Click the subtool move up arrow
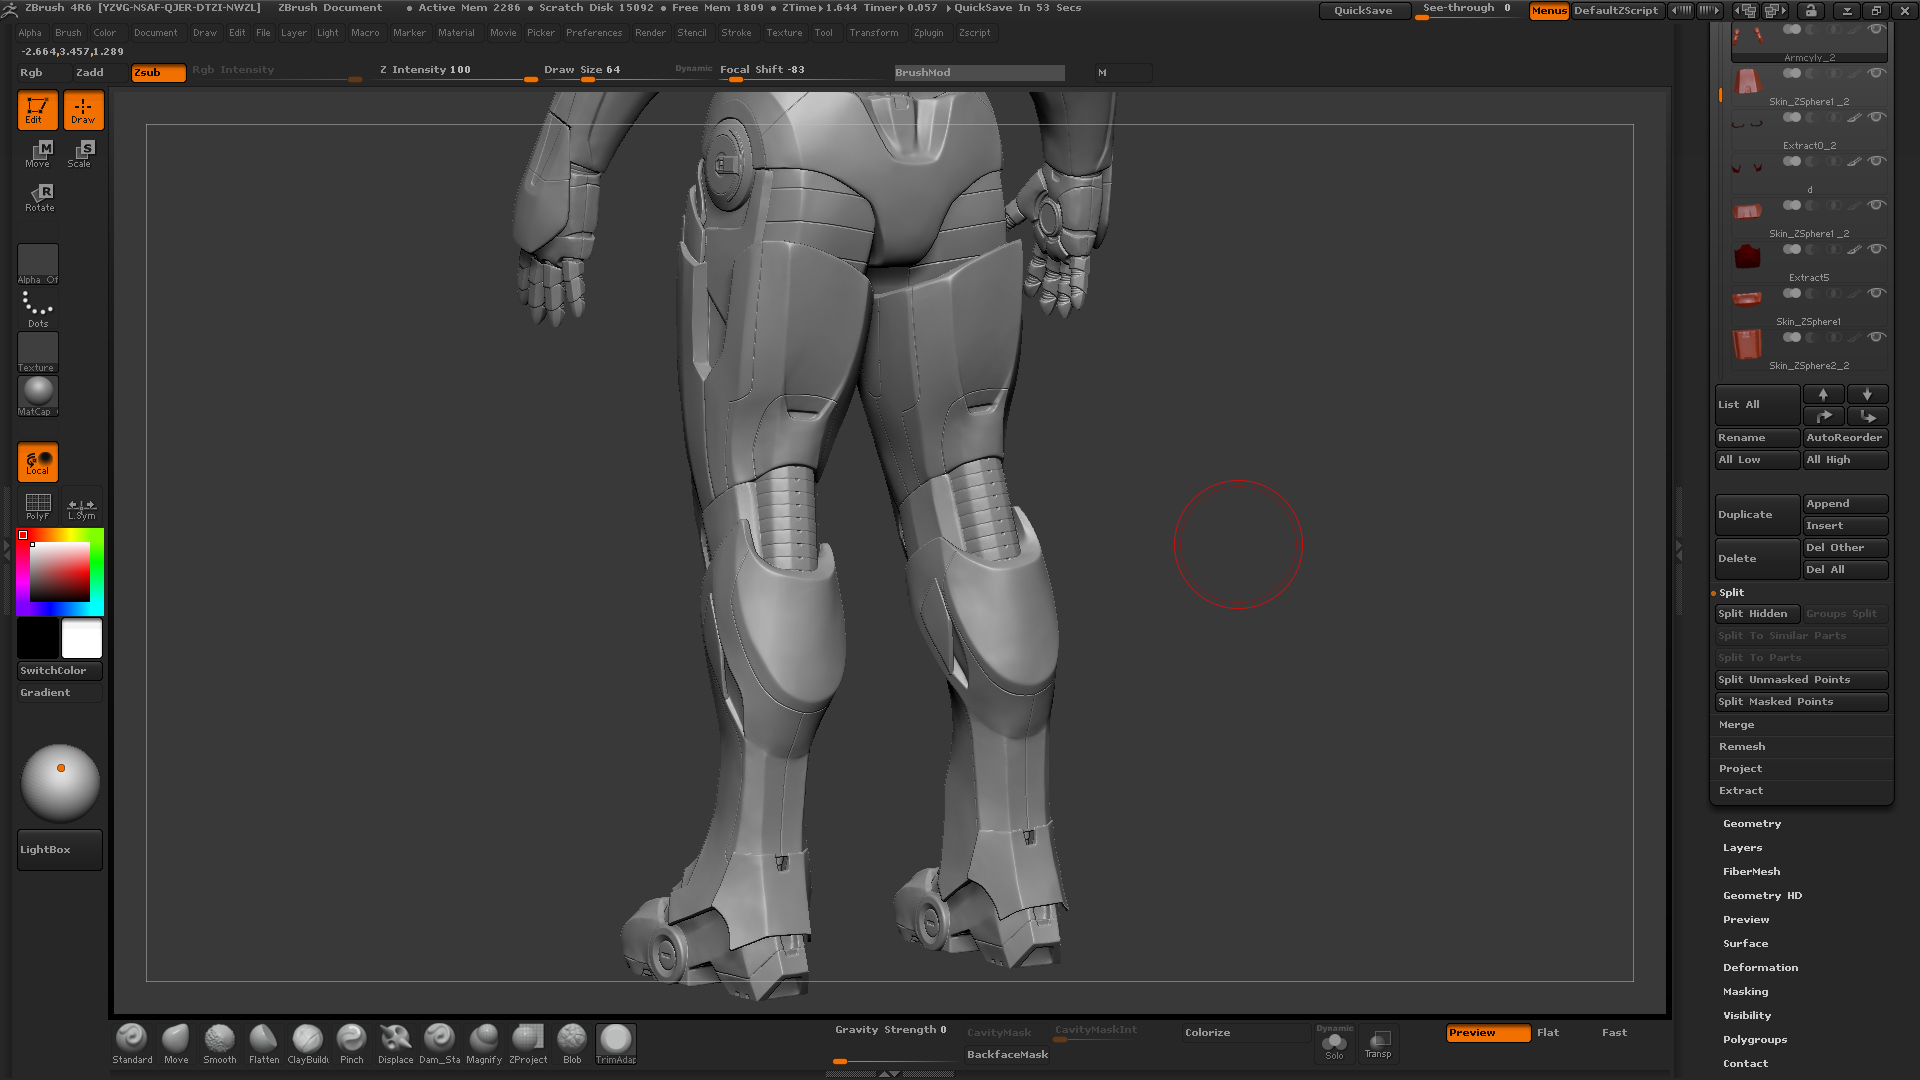This screenshot has width=1920, height=1080. [1823, 394]
